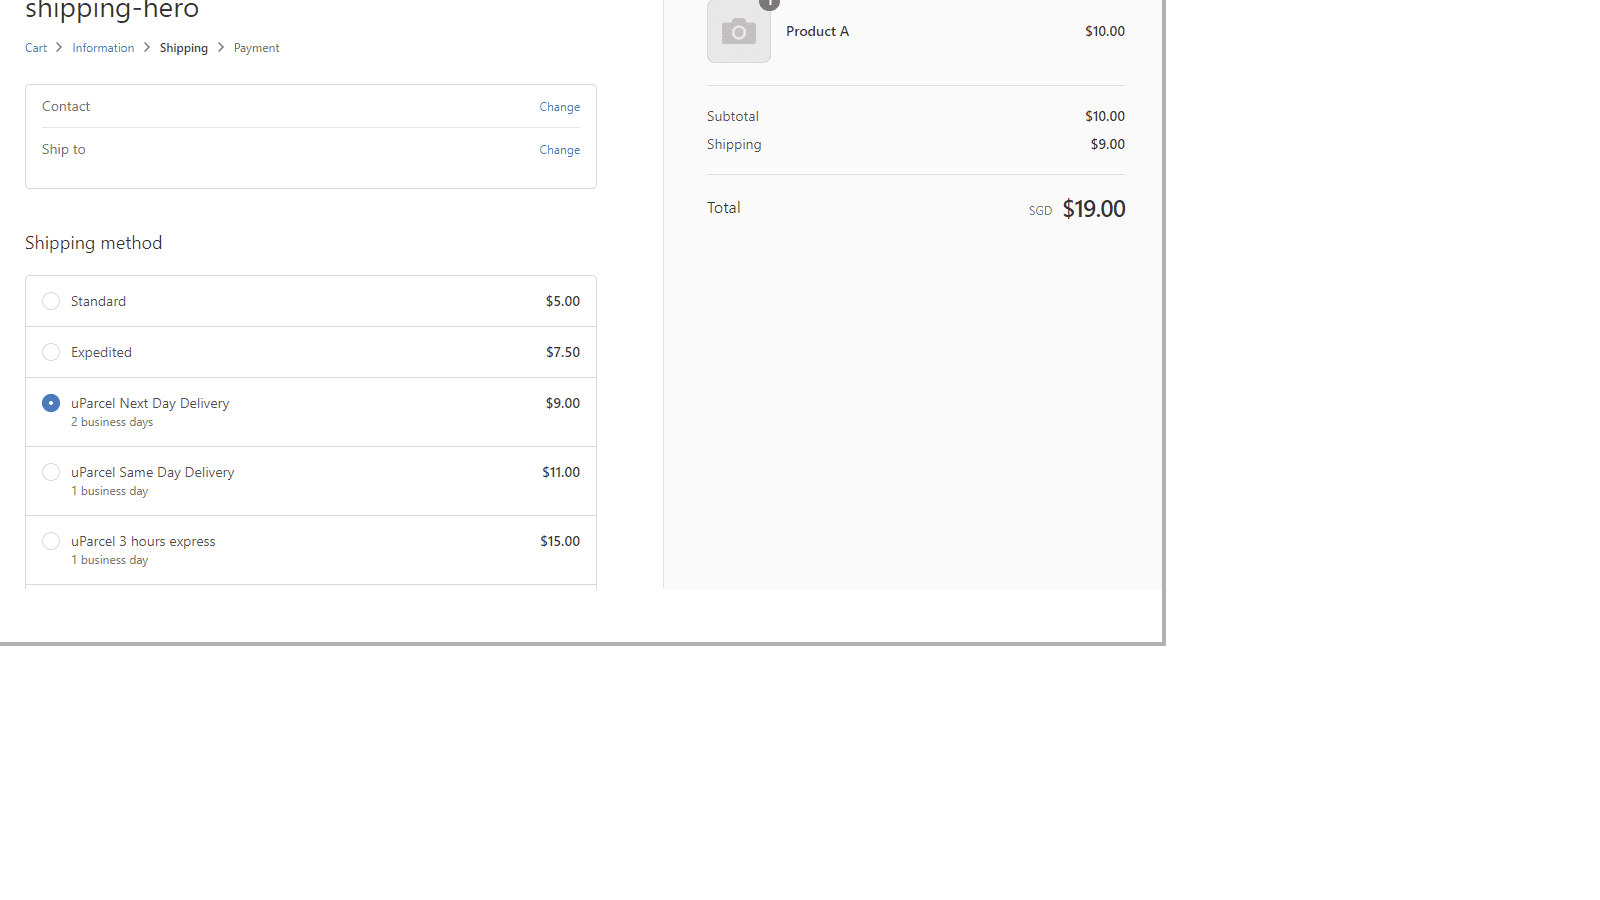
Task: Click the SGD $19.00 total
Action: click(x=1093, y=209)
